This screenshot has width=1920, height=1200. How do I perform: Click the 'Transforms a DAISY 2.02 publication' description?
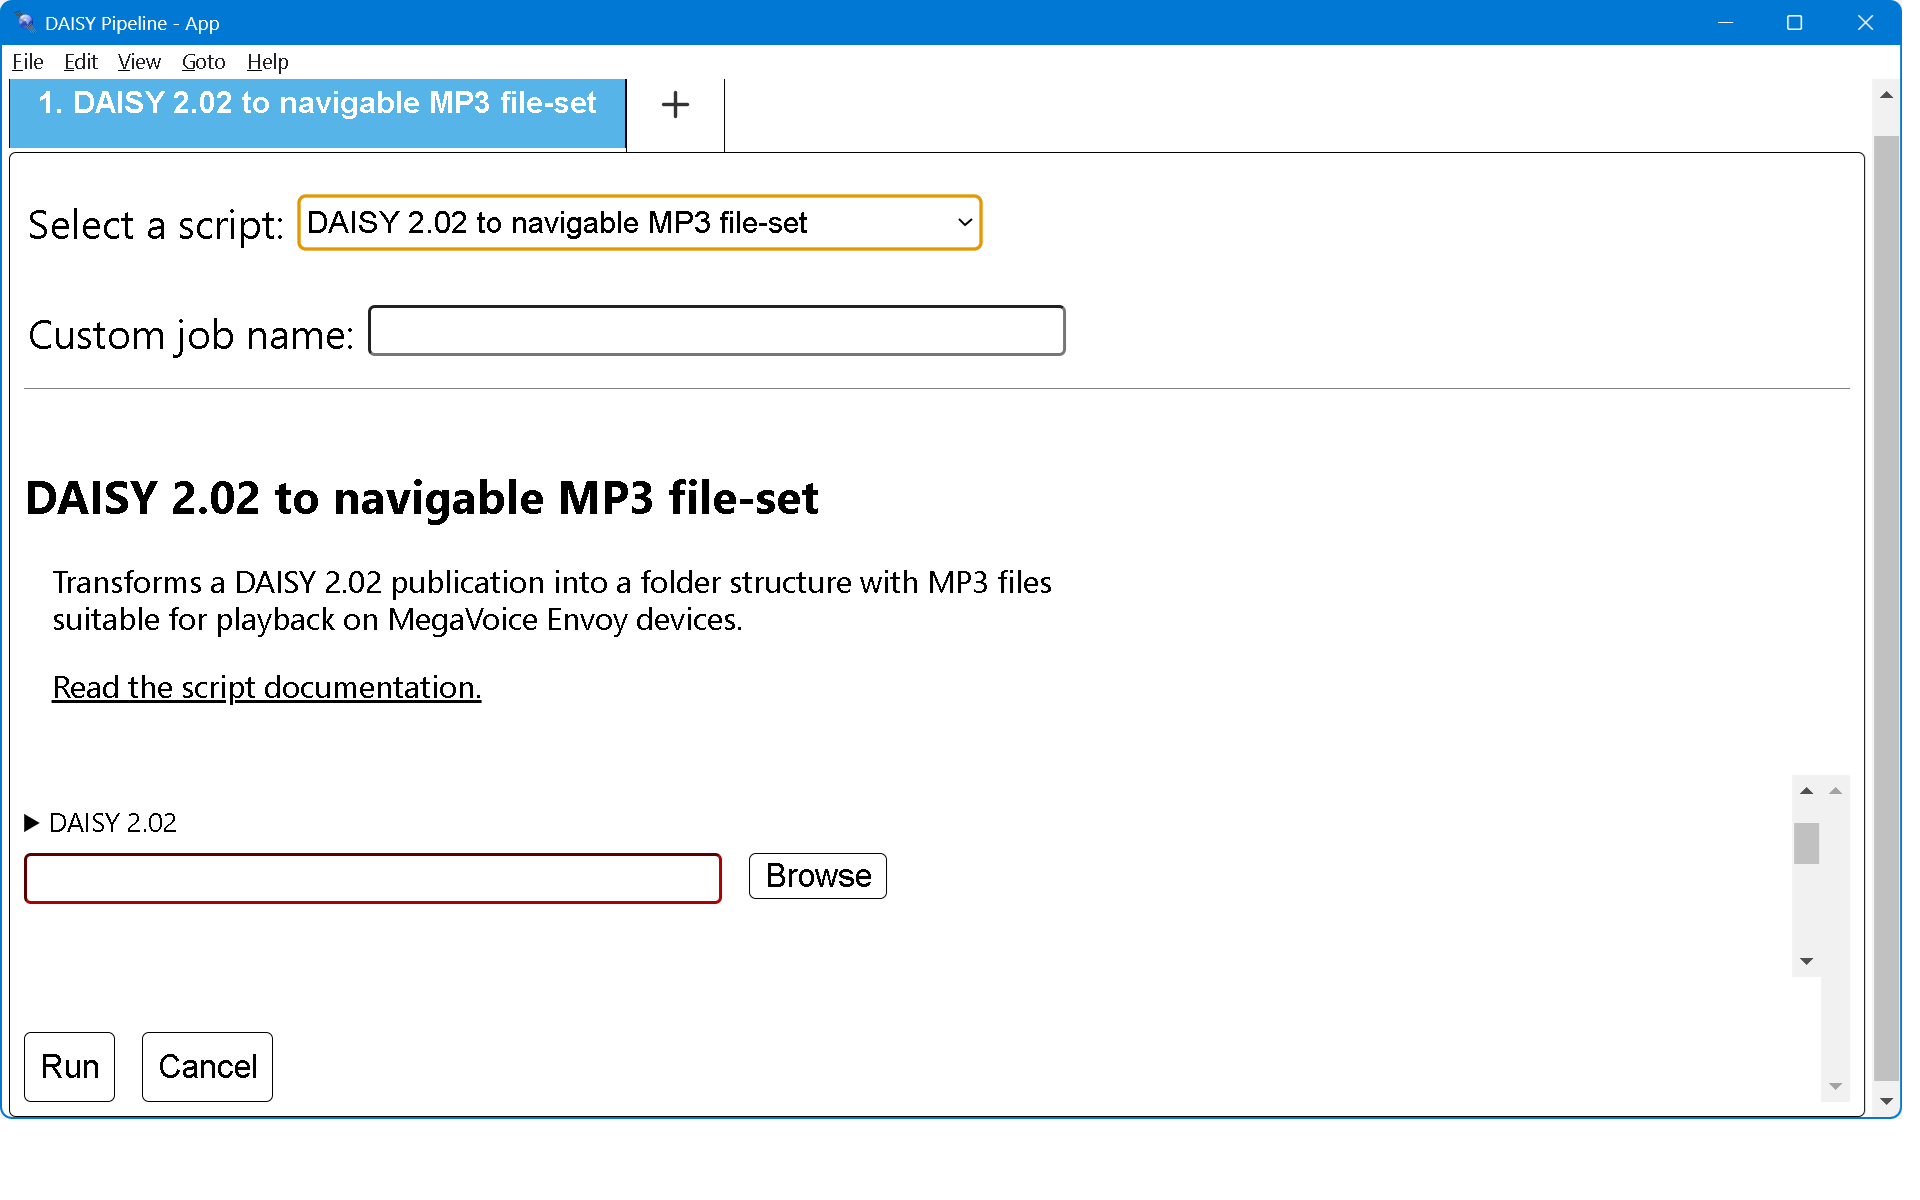coord(552,601)
